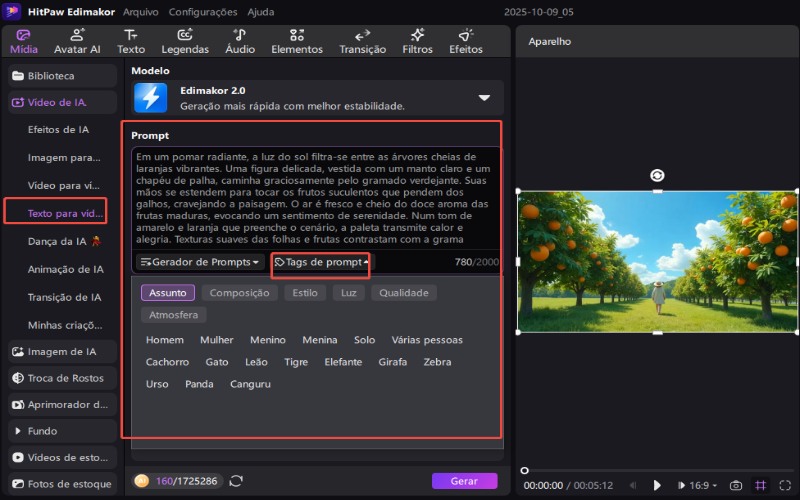
Task: Play the preview video
Action: click(657, 485)
